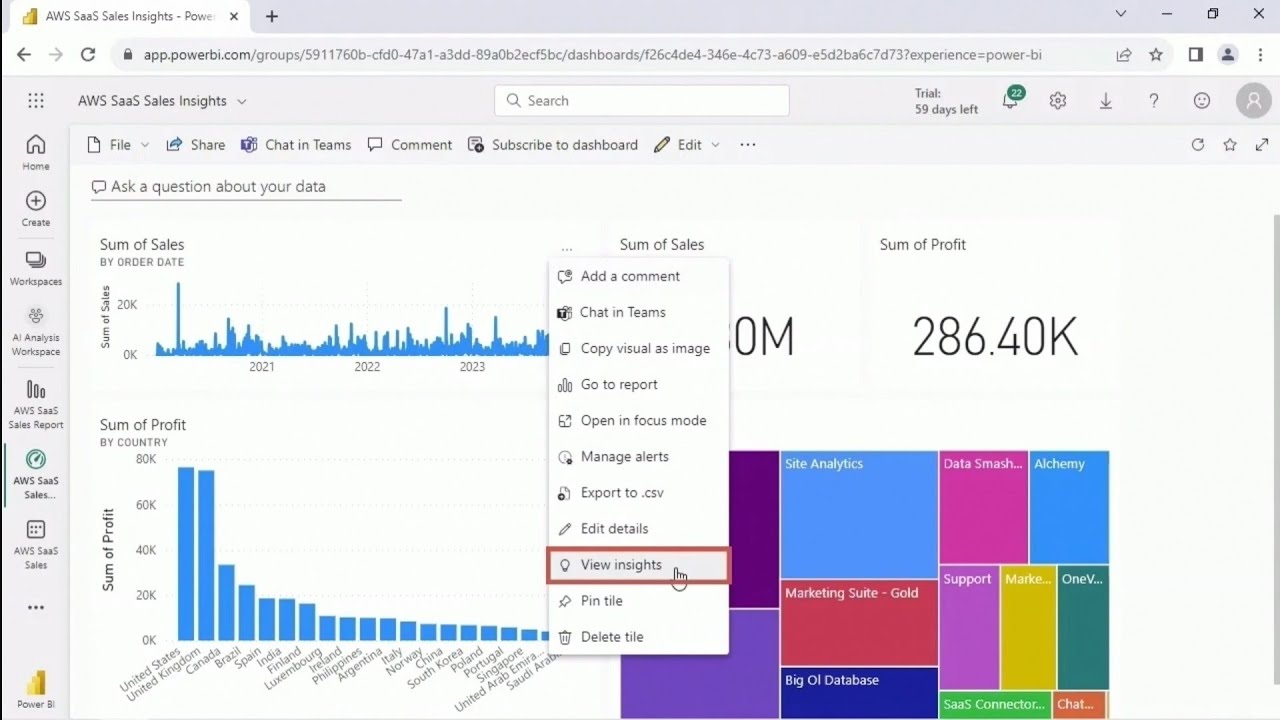Click the Comment toolbar button

(x=410, y=145)
